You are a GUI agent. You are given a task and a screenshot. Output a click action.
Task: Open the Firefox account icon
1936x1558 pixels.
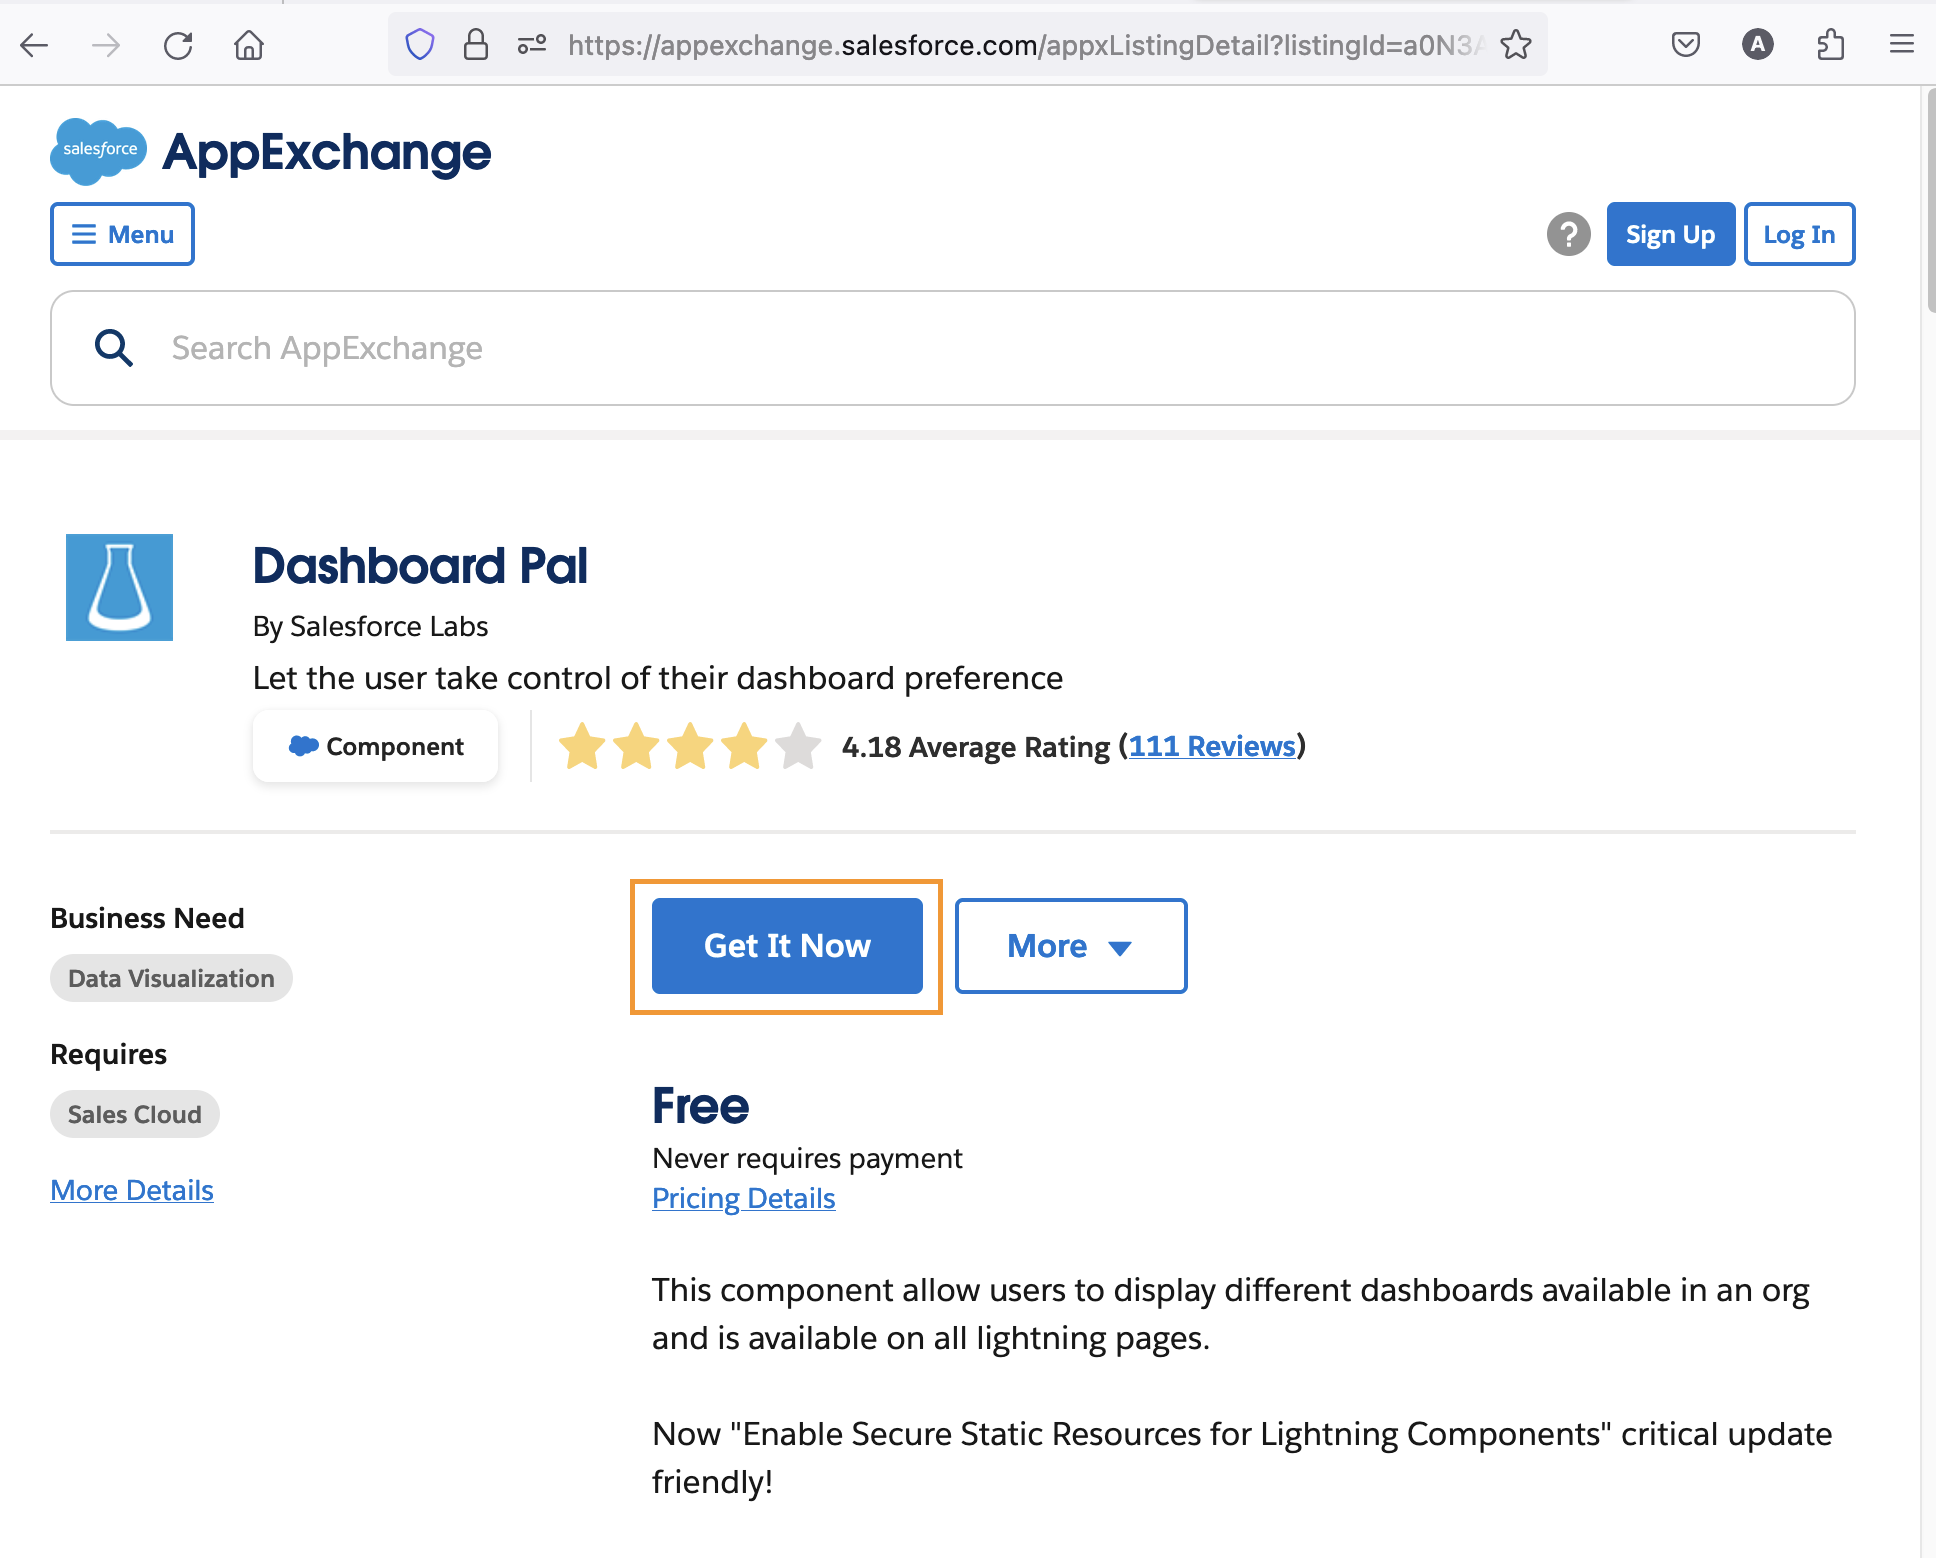pyautogui.click(x=1758, y=44)
